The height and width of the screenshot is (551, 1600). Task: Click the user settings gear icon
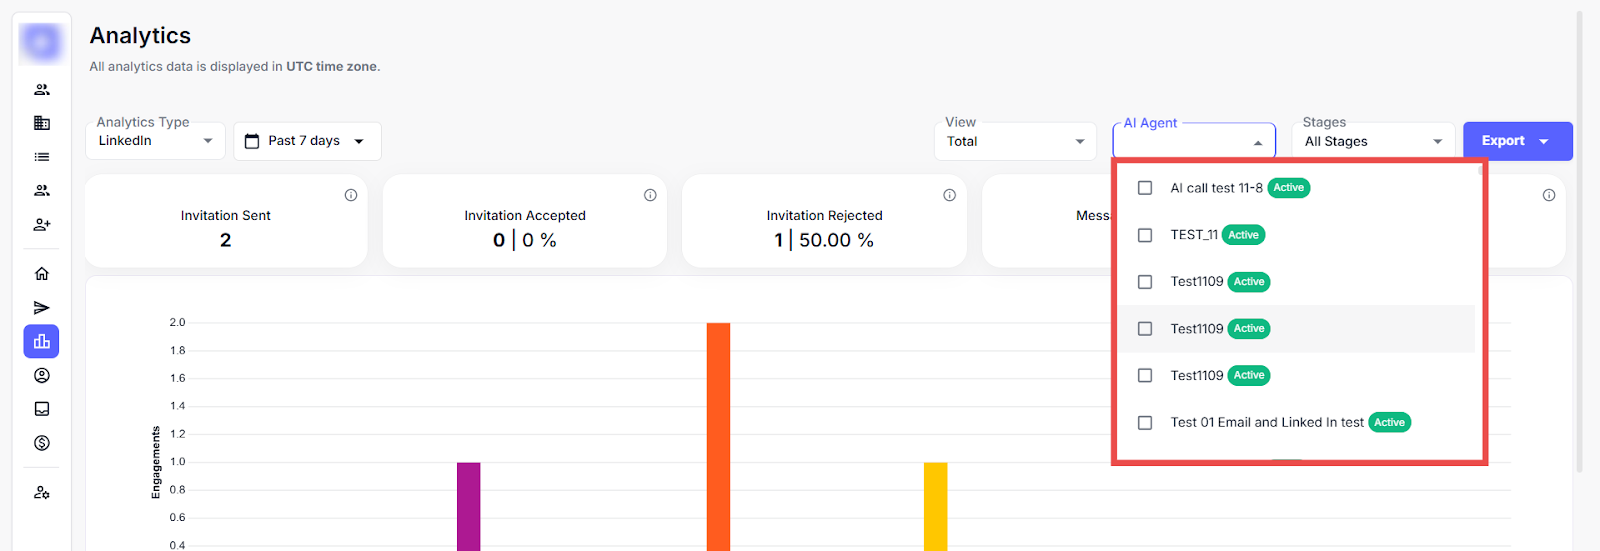(x=41, y=493)
